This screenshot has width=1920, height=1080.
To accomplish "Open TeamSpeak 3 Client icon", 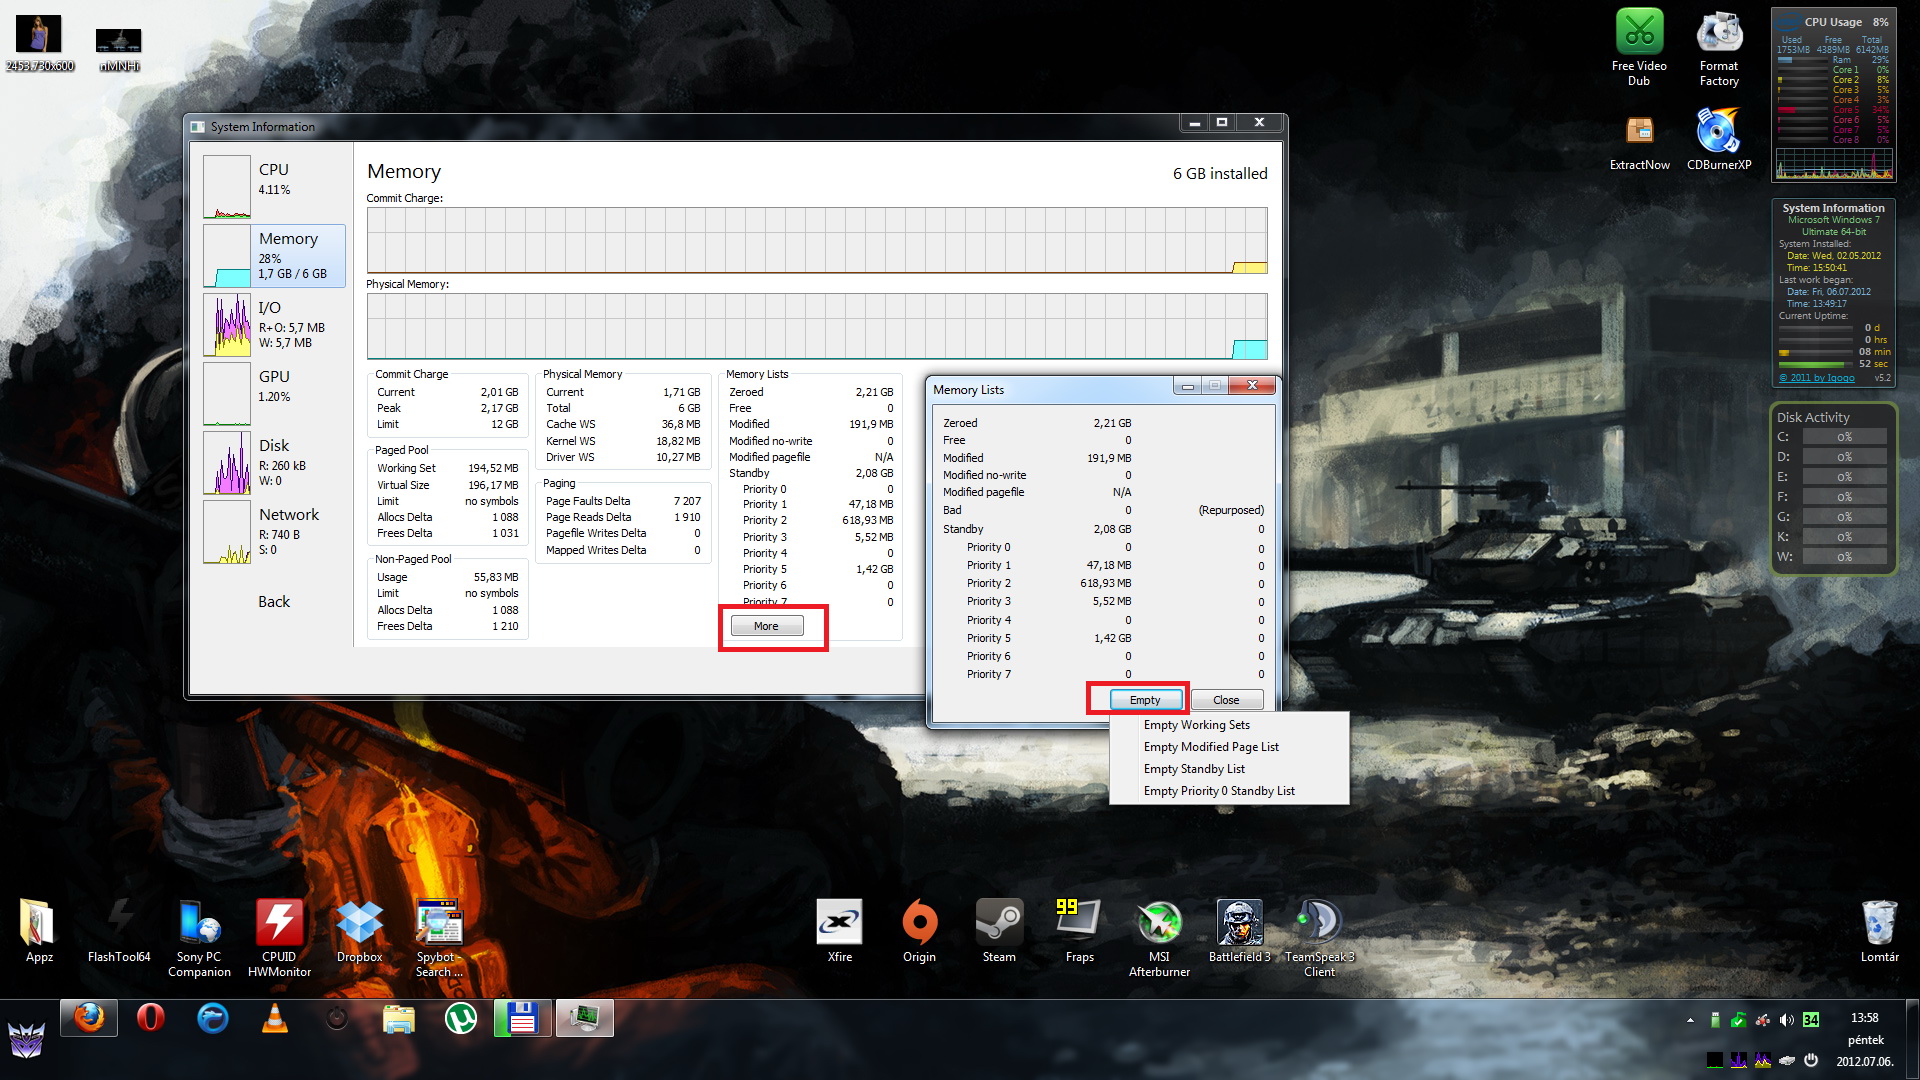I will (1319, 938).
